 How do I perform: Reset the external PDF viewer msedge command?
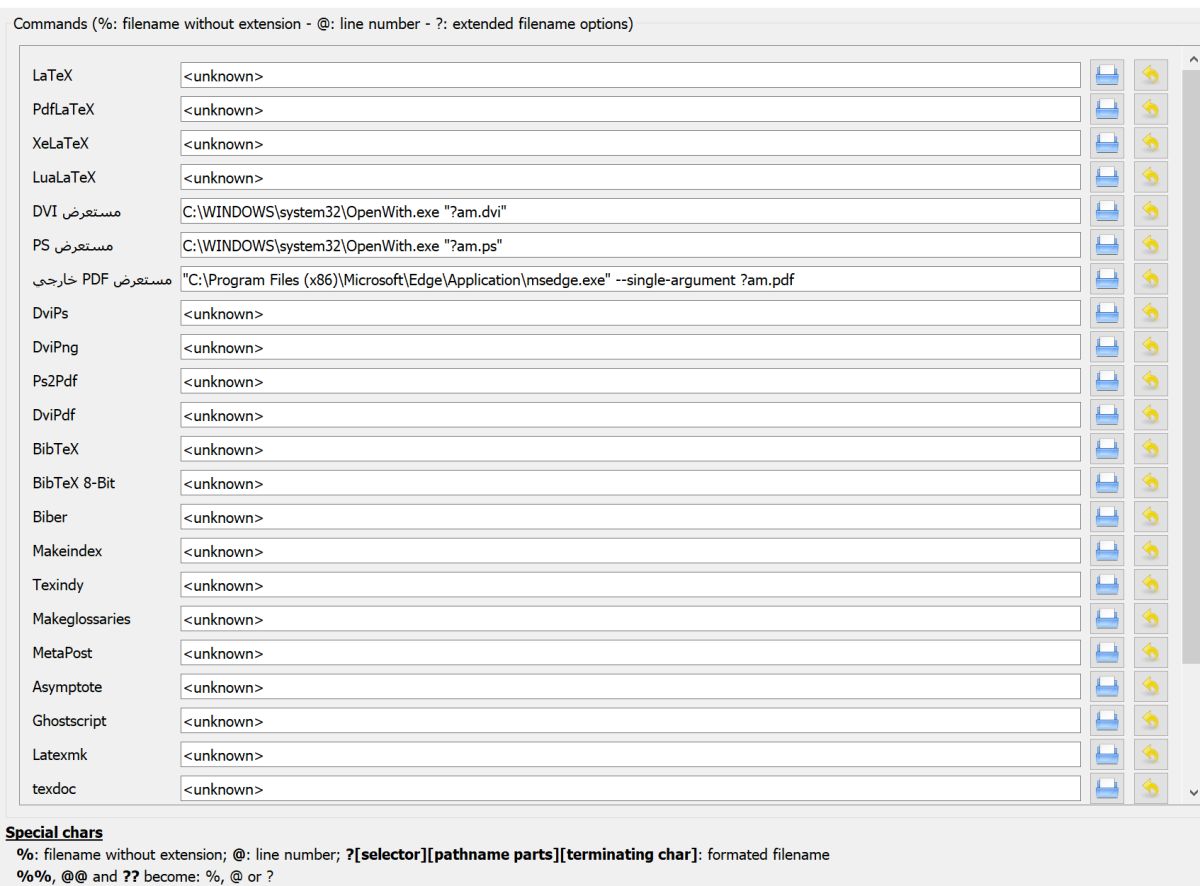pyautogui.click(x=1151, y=279)
